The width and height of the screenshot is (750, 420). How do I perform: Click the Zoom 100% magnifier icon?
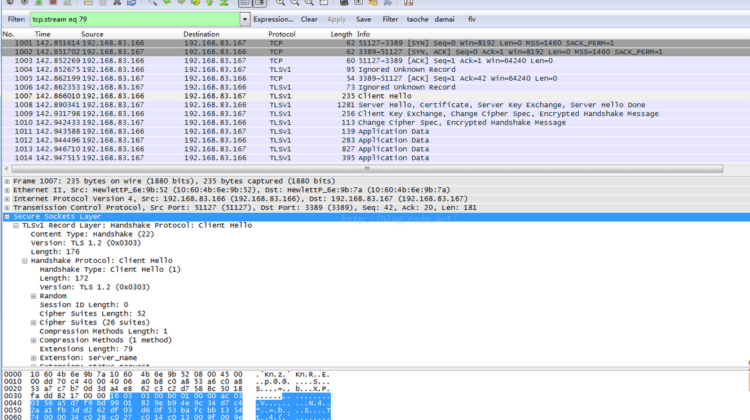[x=309, y=2]
